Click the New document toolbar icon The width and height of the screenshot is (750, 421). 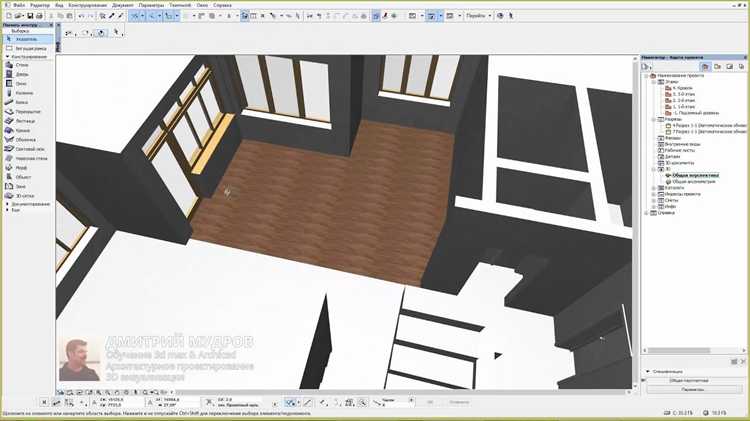click(x=9, y=16)
